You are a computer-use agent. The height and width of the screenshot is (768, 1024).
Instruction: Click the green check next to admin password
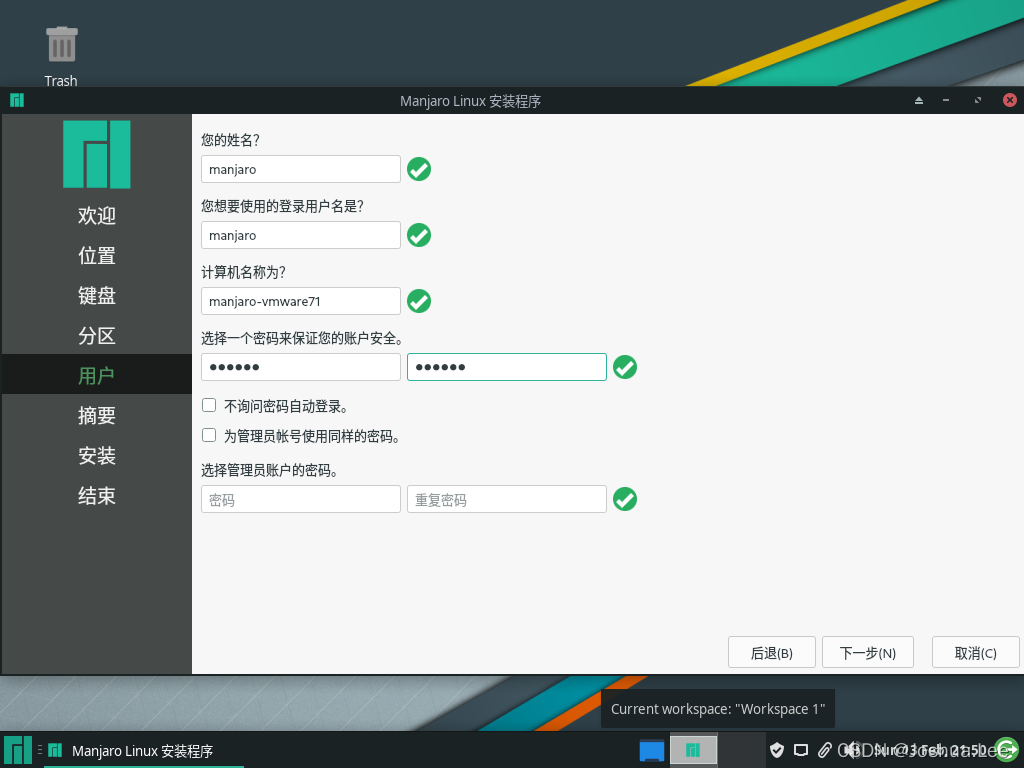(x=625, y=499)
